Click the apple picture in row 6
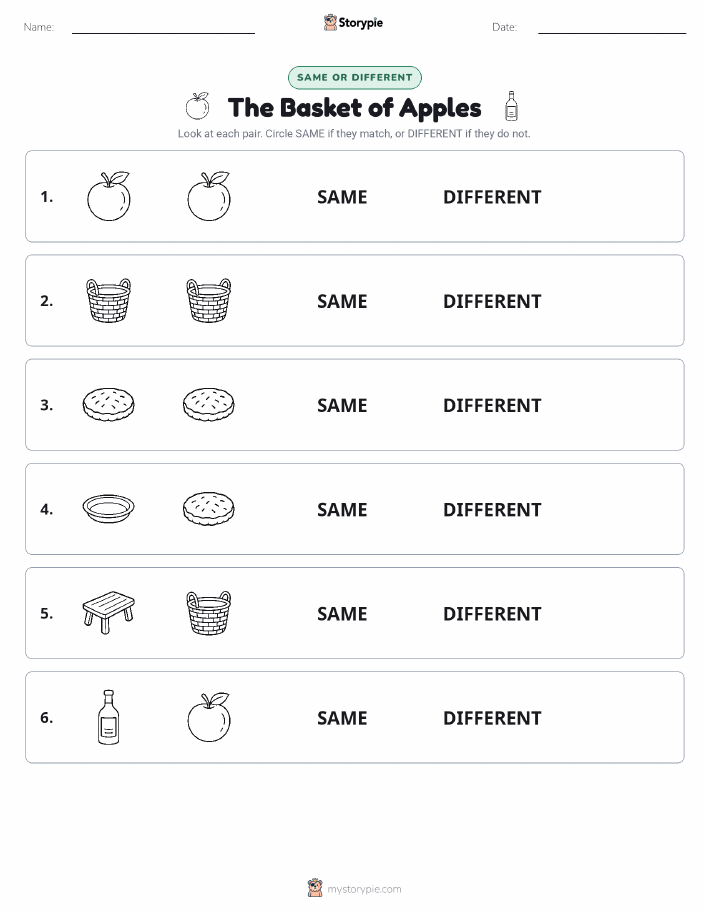 pyautogui.click(x=209, y=717)
